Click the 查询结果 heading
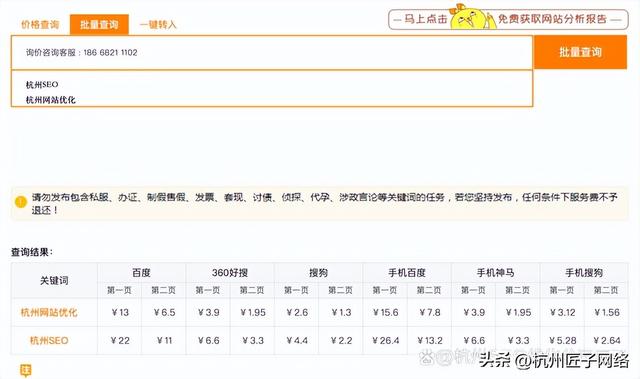Image resolution: width=640 pixels, height=379 pixels. tap(31, 252)
